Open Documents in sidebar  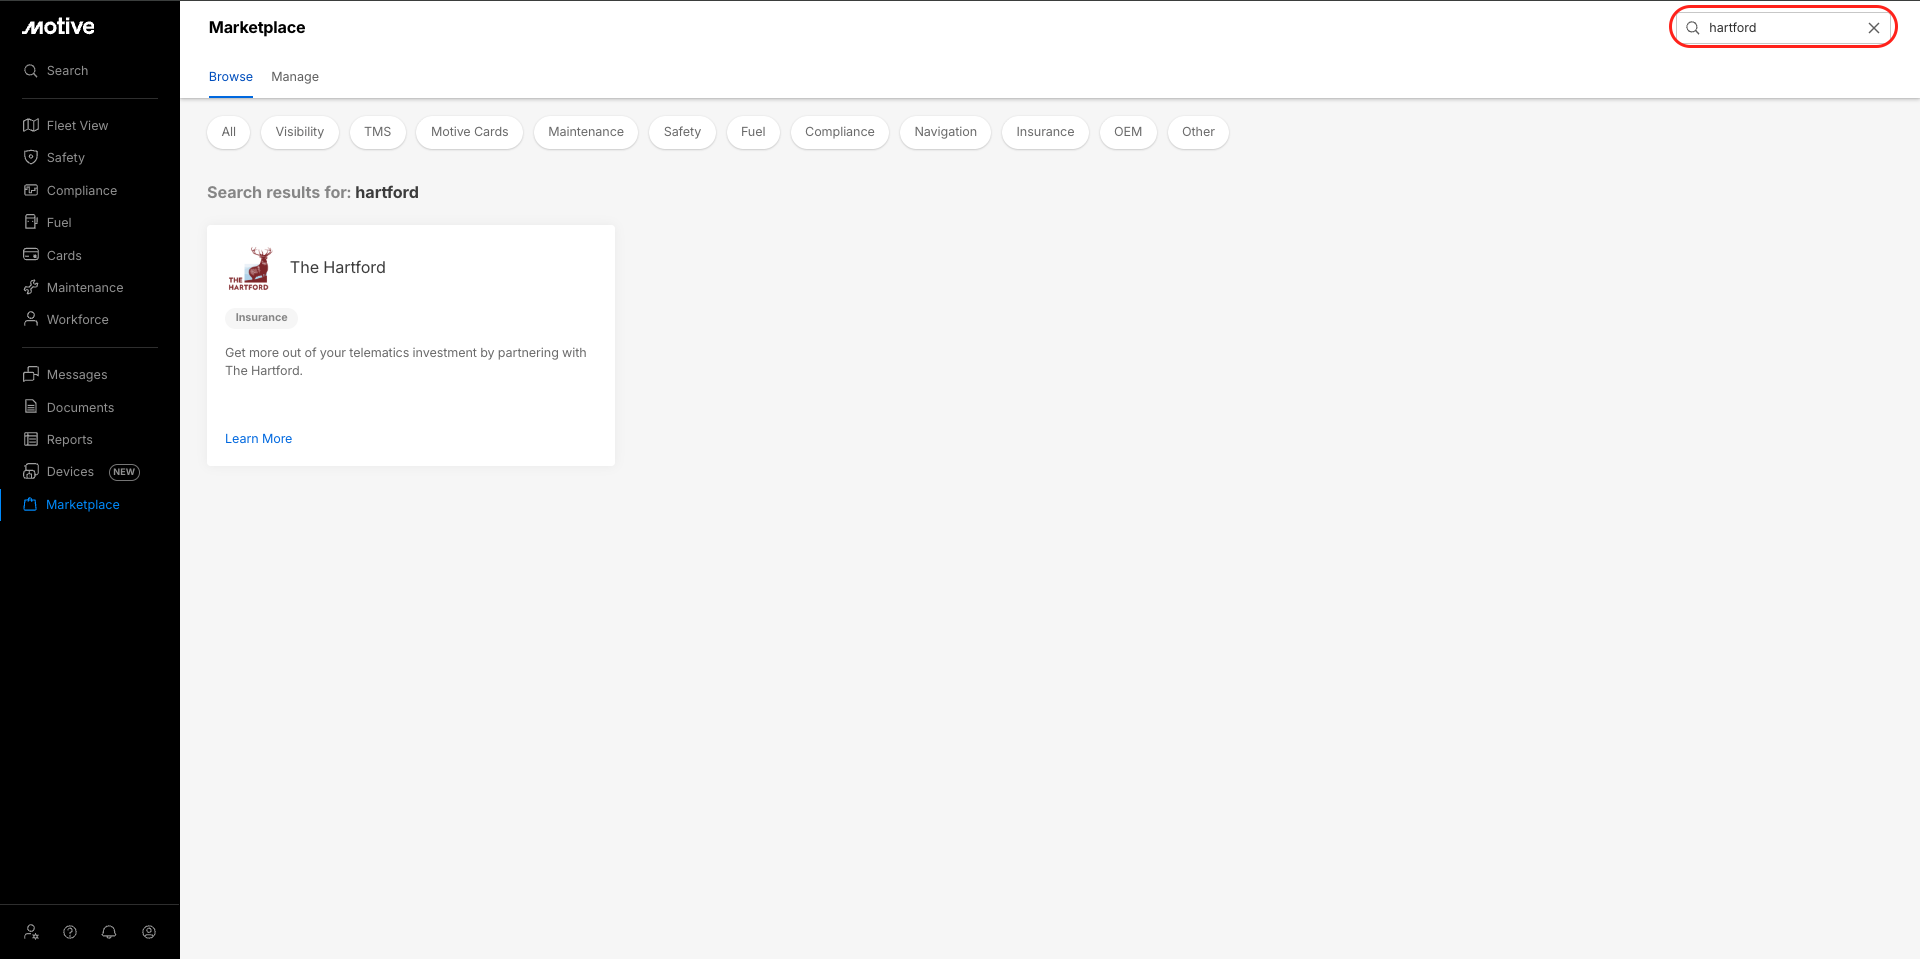(80, 407)
